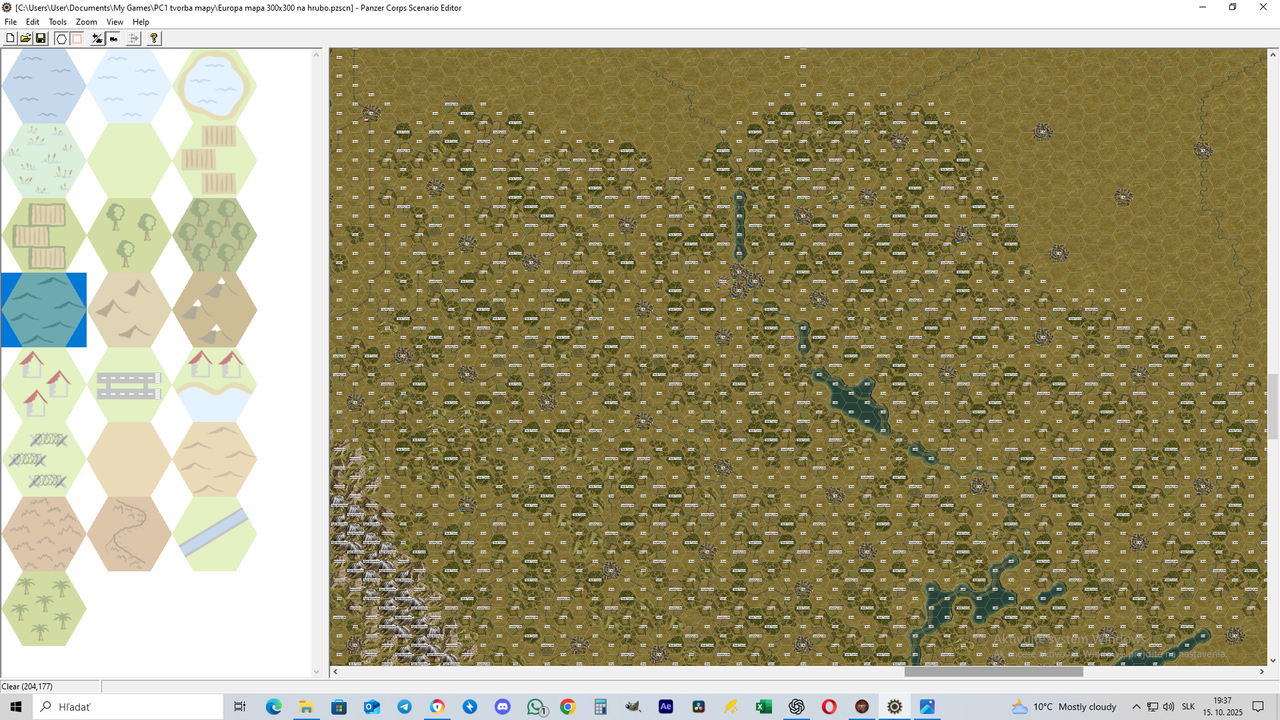This screenshot has width=1280, height=720.
Task: Click map scroll right arrow
Action: tap(1260, 672)
